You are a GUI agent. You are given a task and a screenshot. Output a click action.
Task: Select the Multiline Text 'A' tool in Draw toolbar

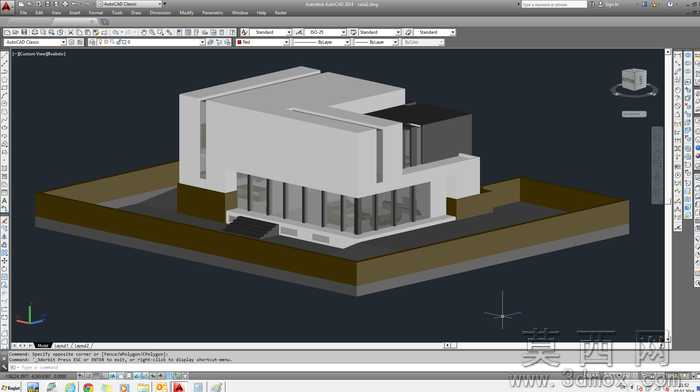4,201
